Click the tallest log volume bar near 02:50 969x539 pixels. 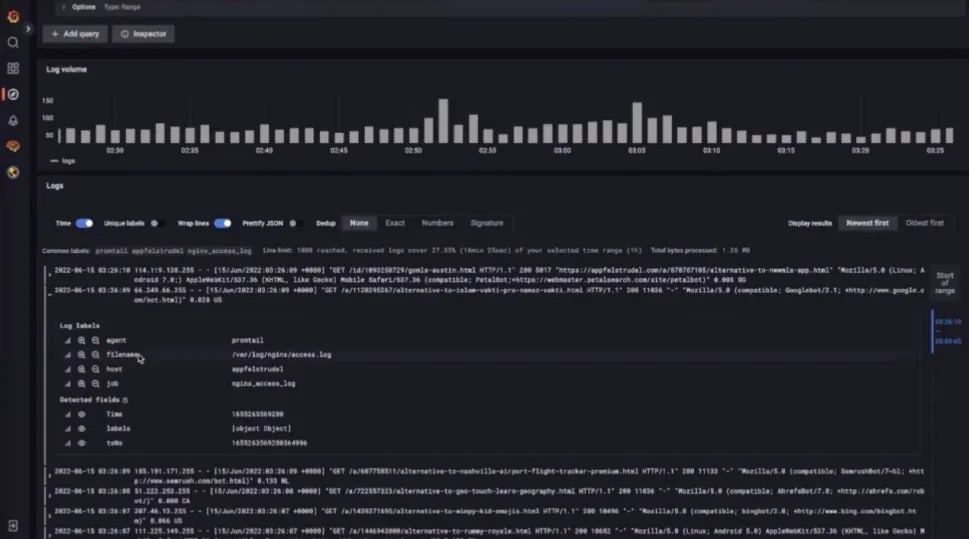point(443,121)
